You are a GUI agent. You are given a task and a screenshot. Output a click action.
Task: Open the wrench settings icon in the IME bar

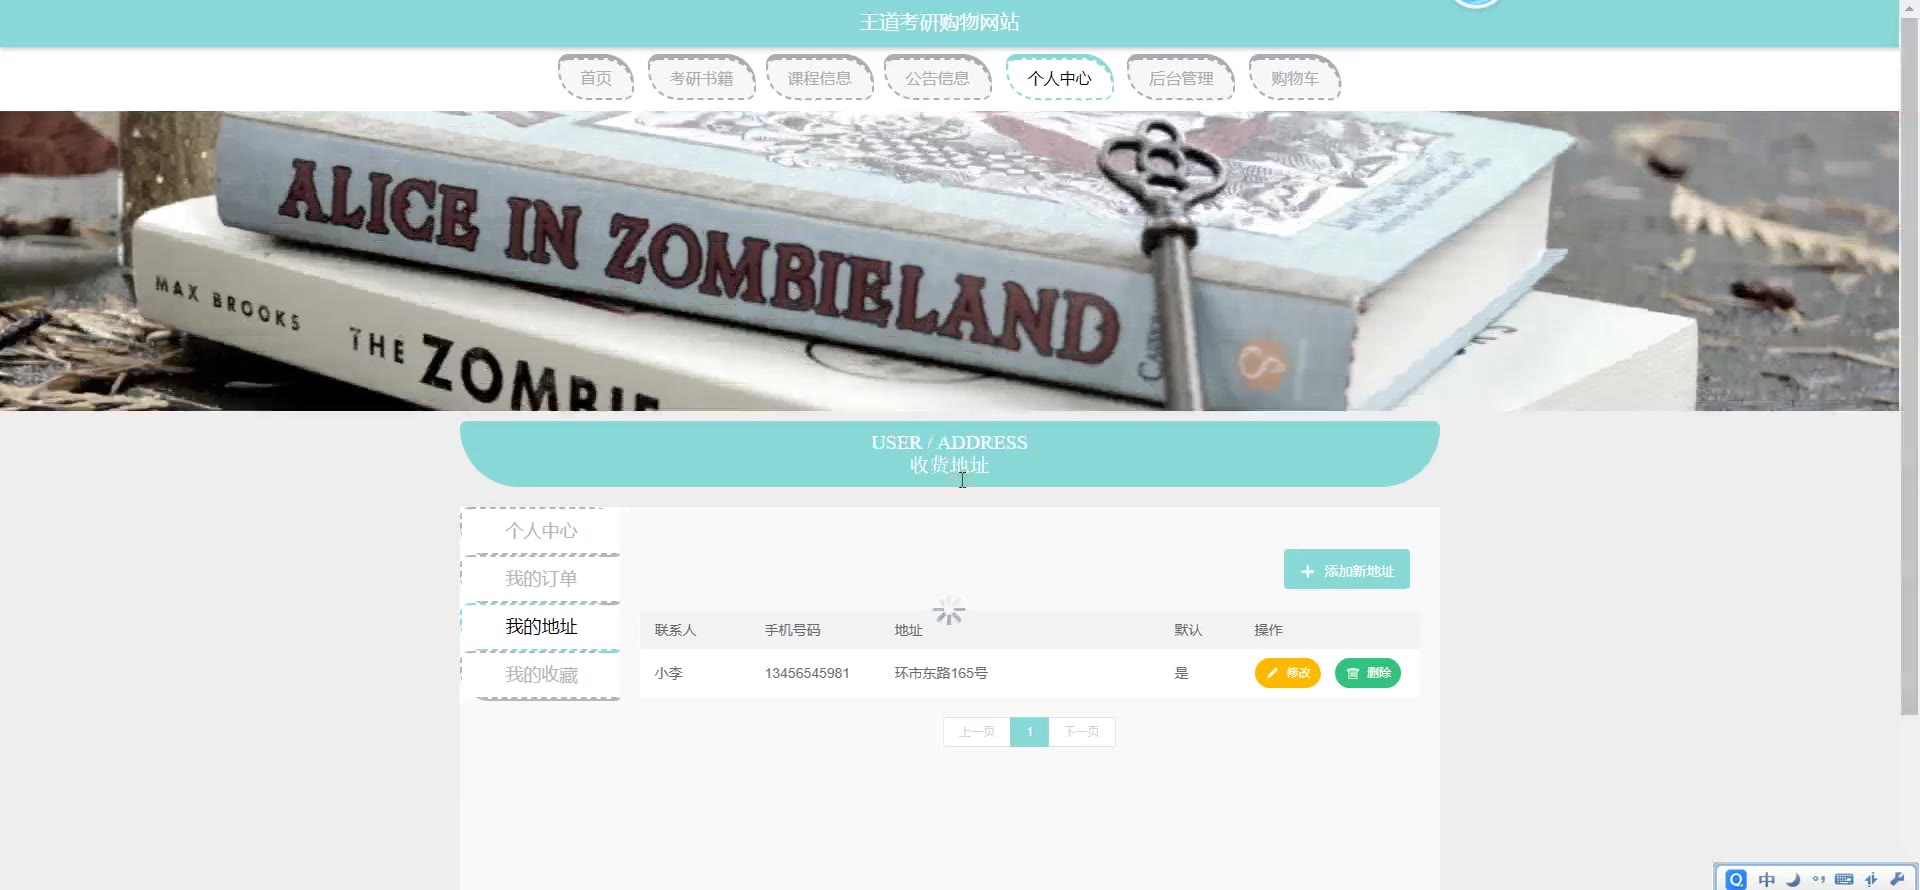click(x=1897, y=880)
